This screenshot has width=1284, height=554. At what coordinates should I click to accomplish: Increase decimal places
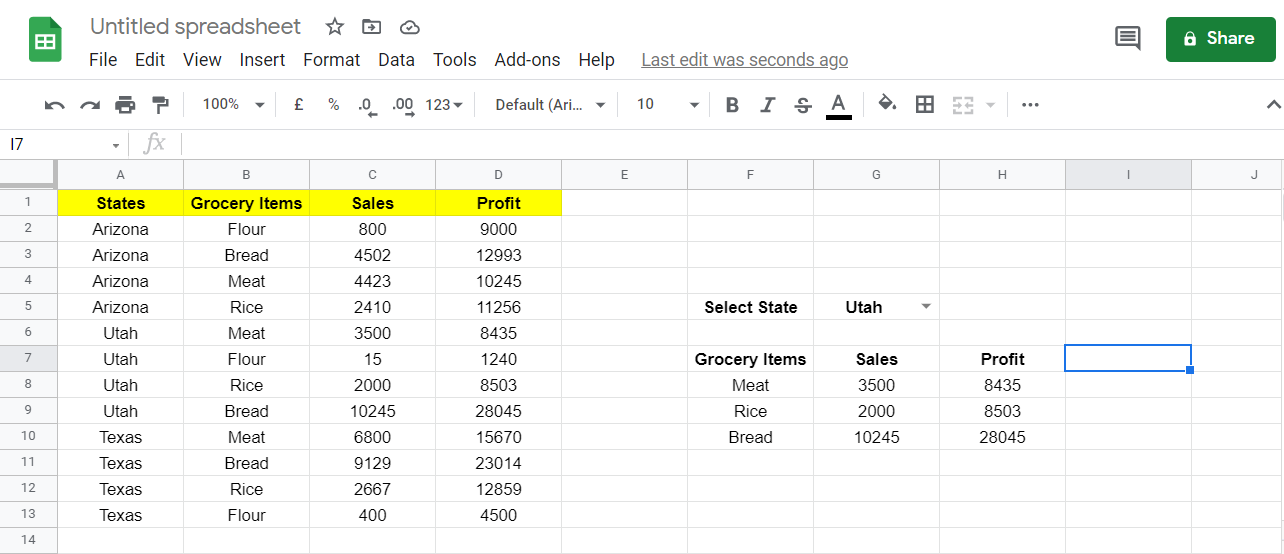(x=403, y=104)
